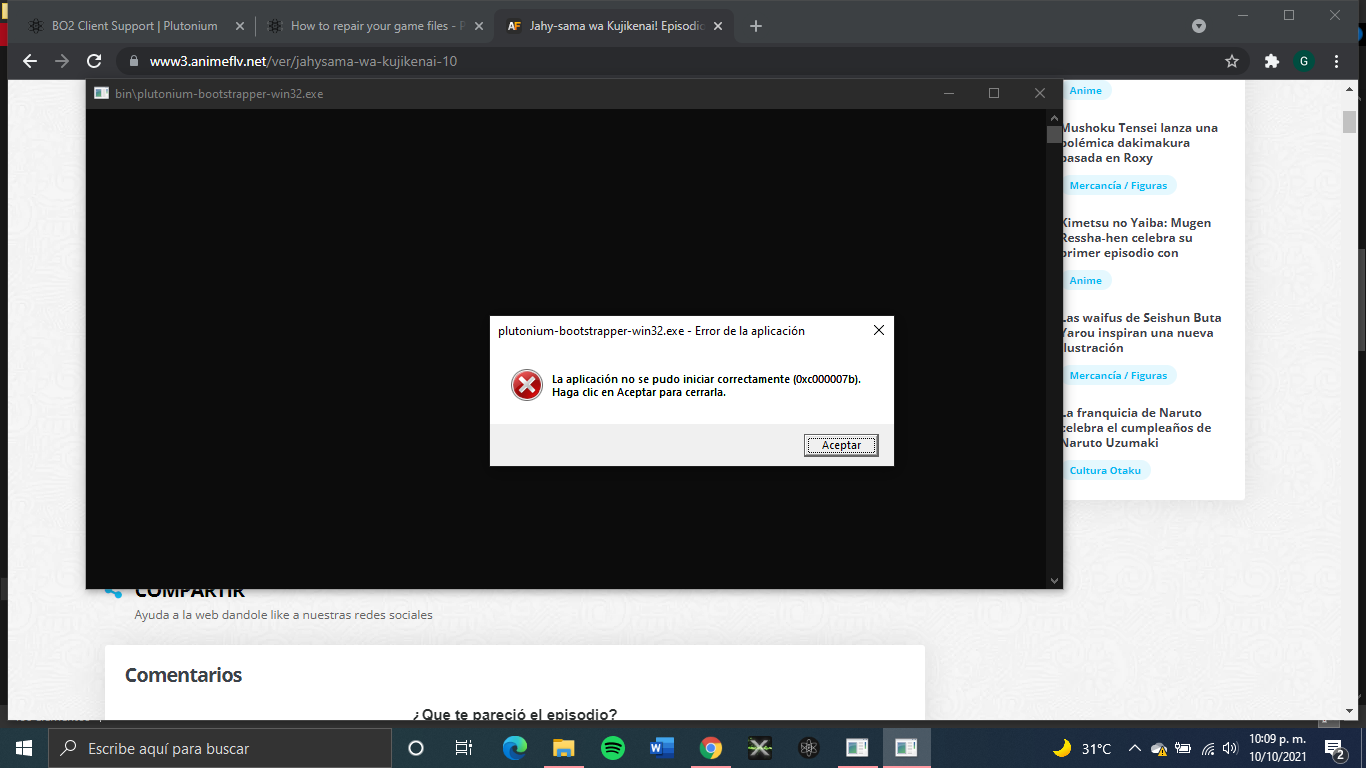Click the taskbar search box
The width and height of the screenshot is (1366, 768).
[220, 748]
